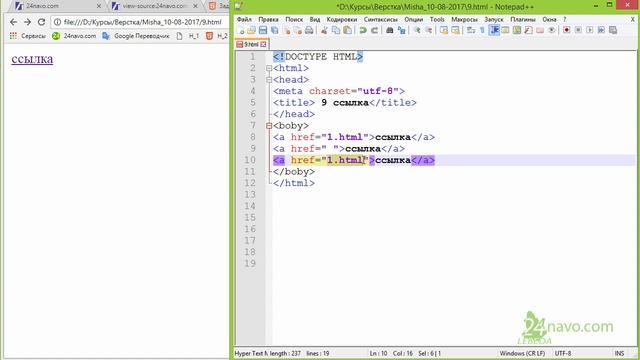
Task: Open the Синтаксисы menu
Action: [x=380, y=19]
